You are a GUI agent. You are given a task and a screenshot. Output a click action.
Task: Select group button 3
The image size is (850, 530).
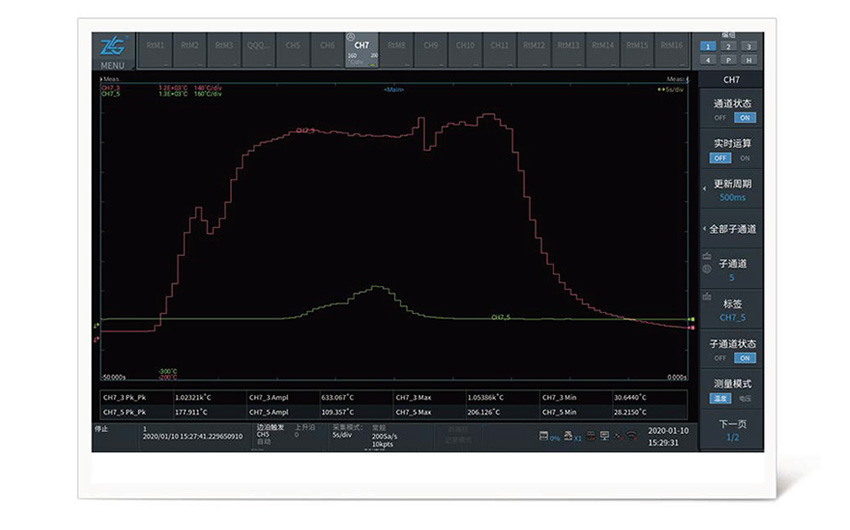pyautogui.click(x=749, y=47)
